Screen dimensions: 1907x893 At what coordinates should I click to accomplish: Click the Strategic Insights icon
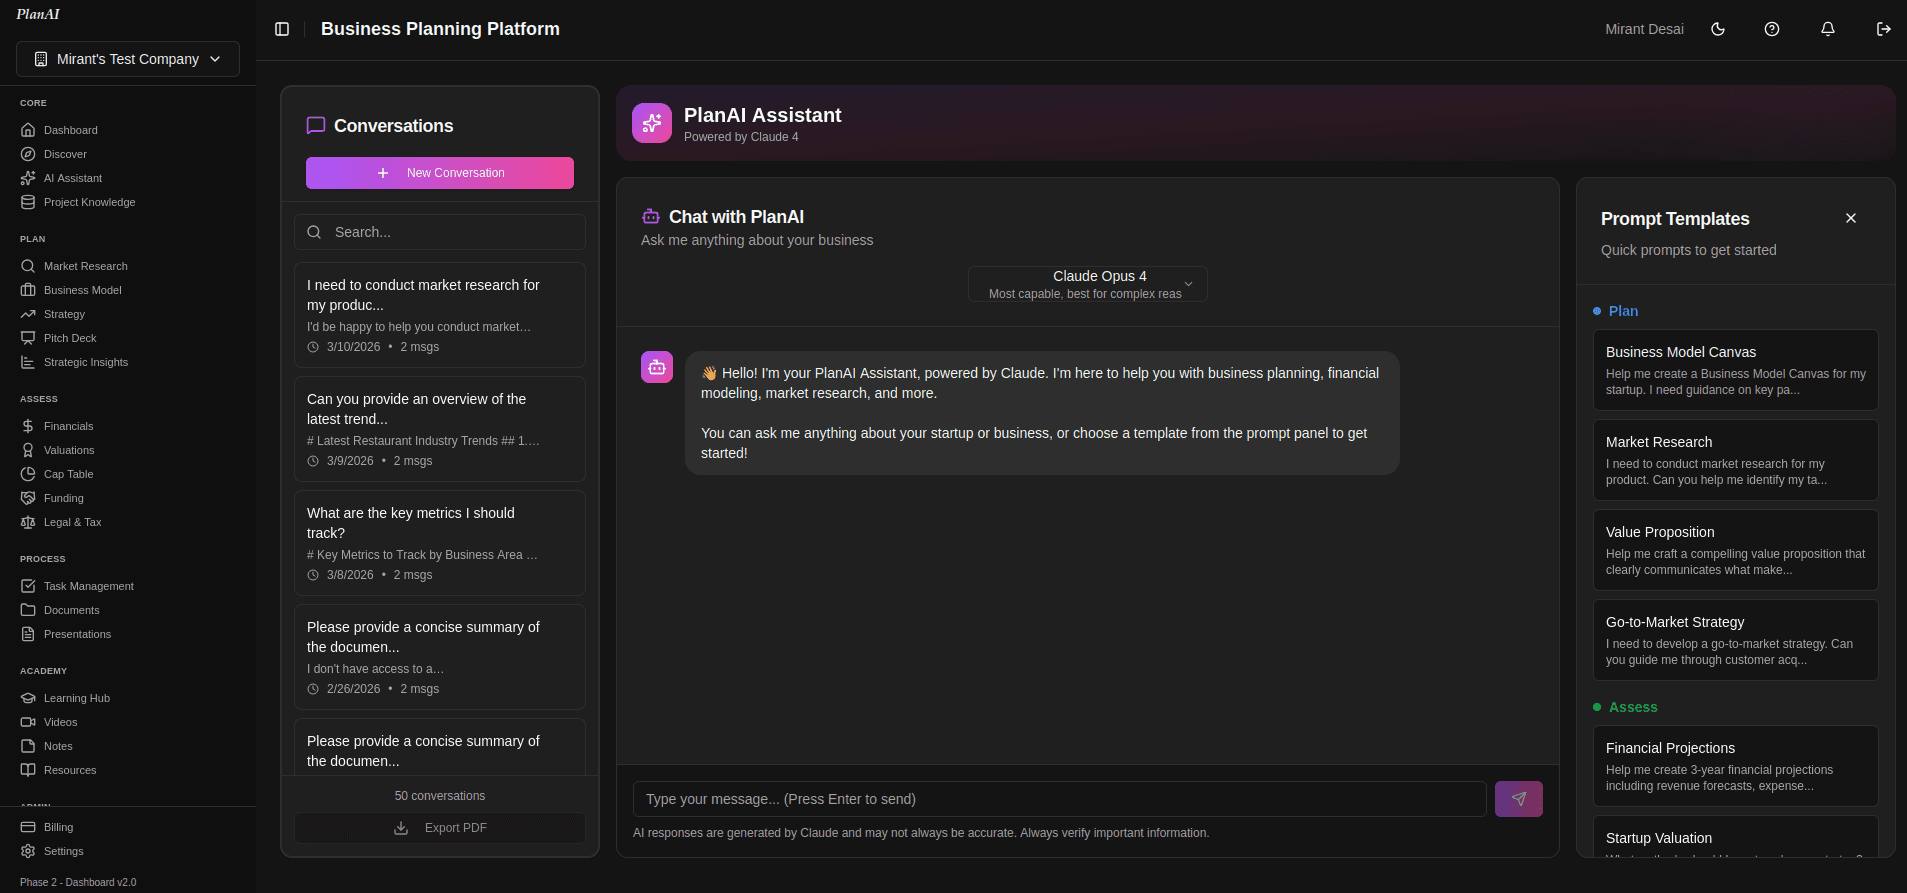[28, 362]
